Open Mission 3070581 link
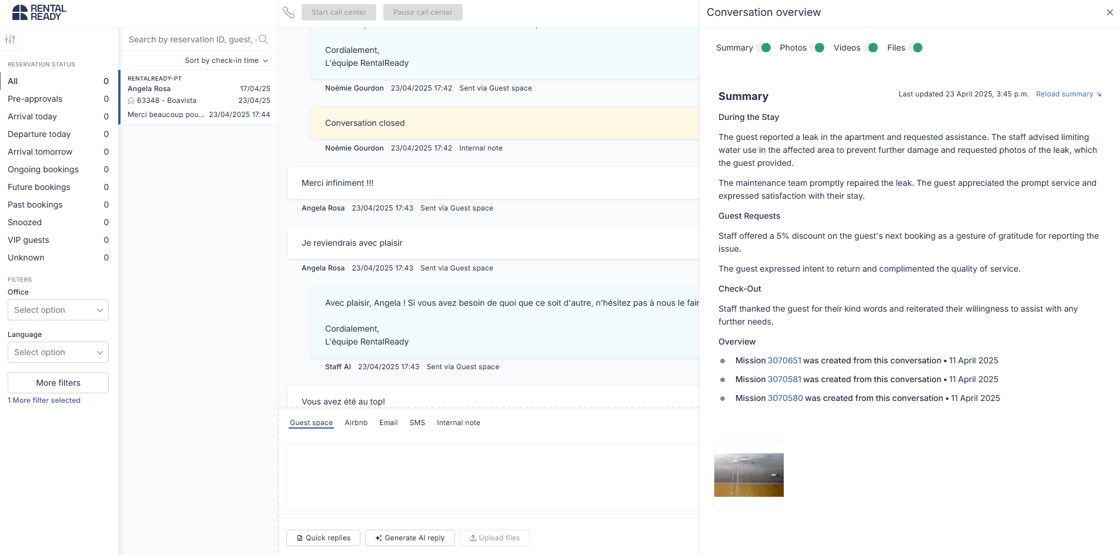Image resolution: width=1120 pixels, height=555 pixels. [x=784, y=379]
